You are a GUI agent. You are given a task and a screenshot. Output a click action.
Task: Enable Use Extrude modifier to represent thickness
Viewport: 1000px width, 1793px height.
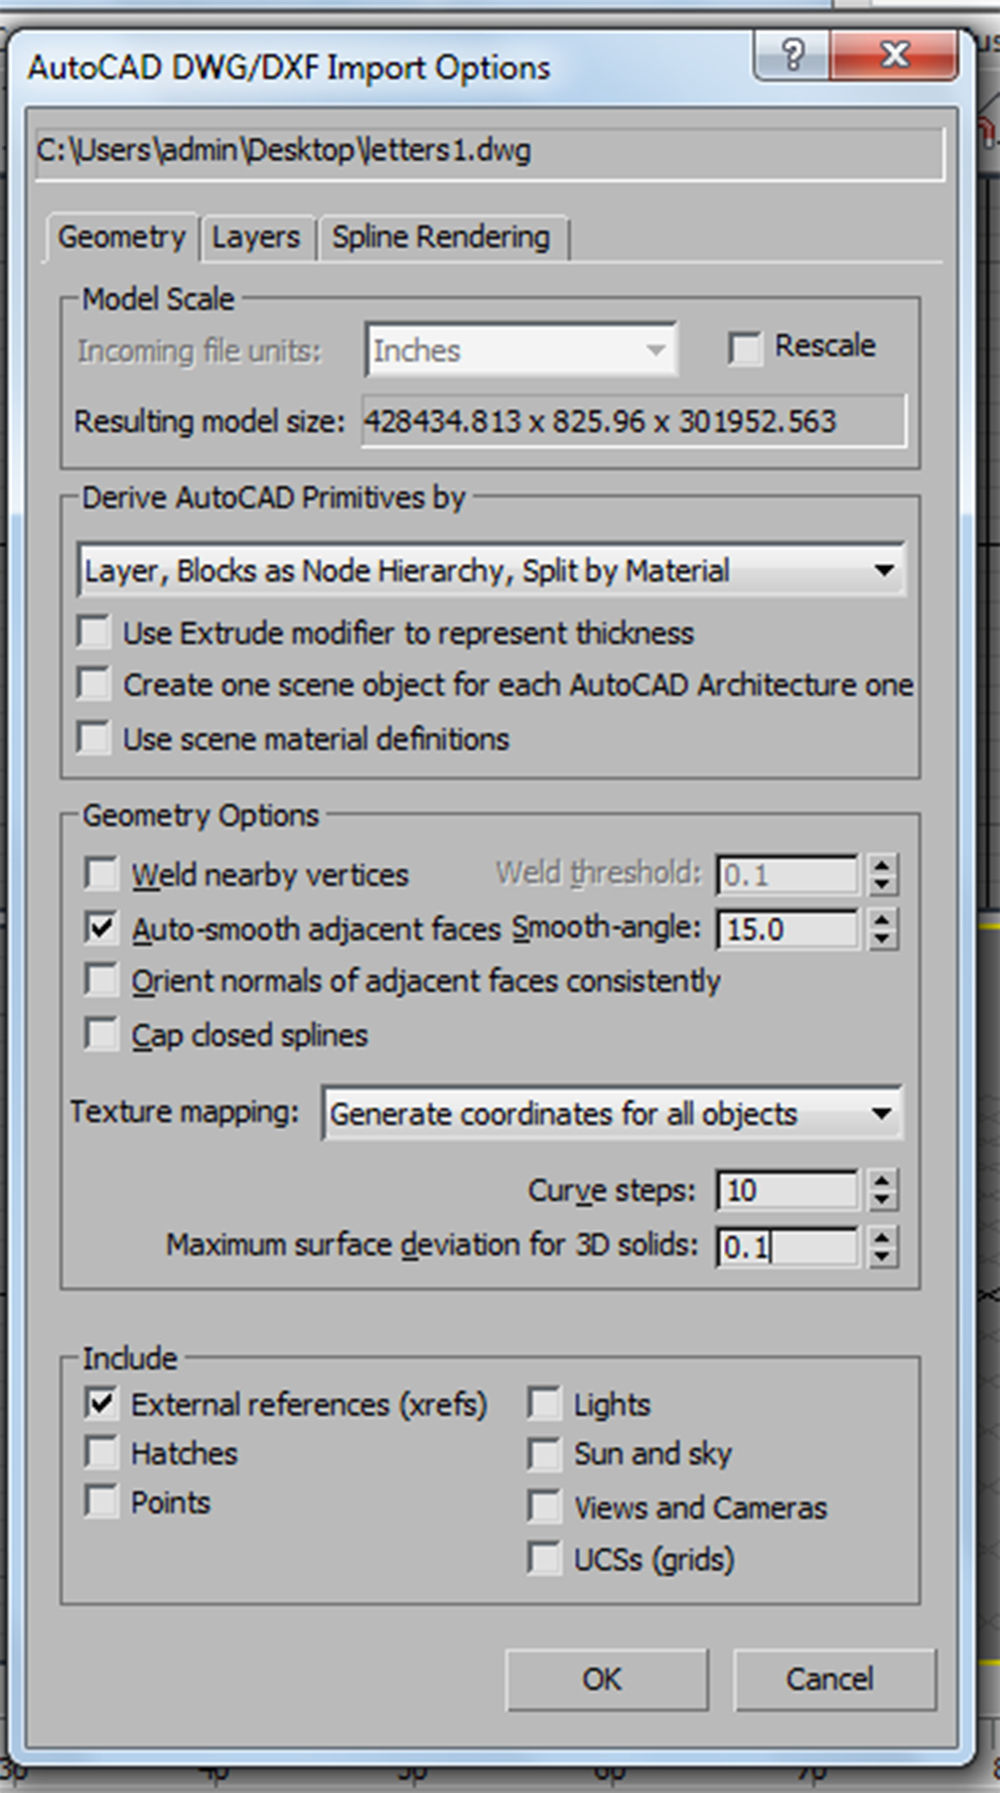94,632
